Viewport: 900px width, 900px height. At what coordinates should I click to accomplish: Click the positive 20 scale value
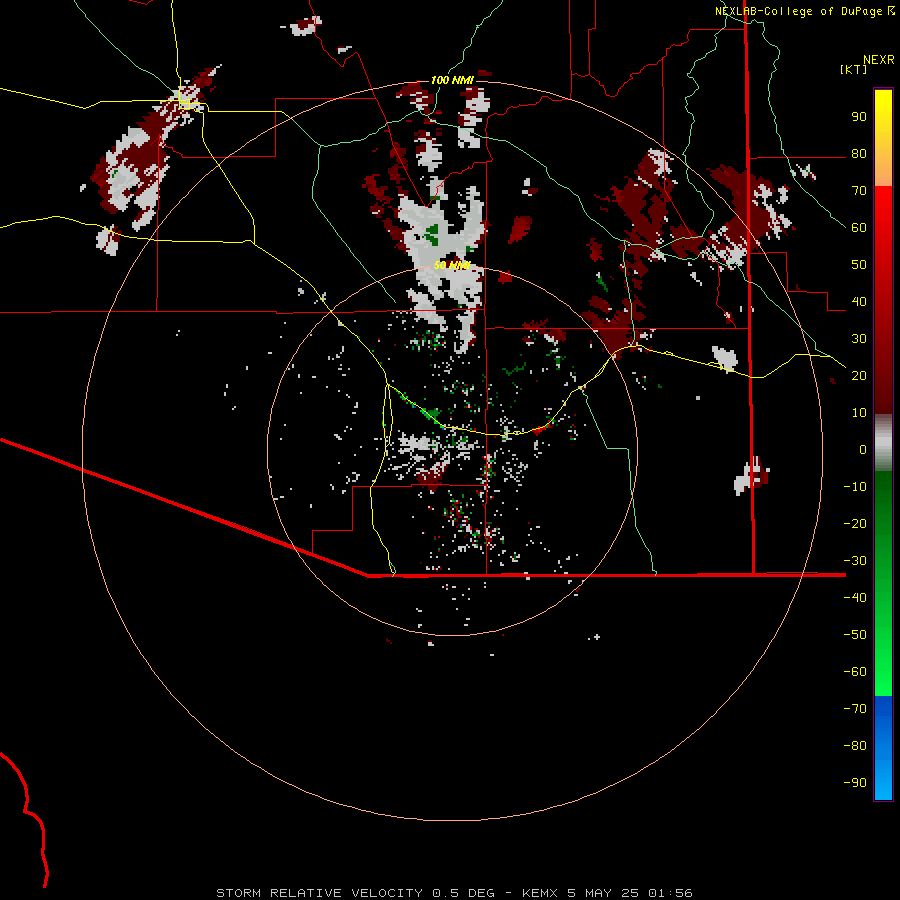[859, 376]
